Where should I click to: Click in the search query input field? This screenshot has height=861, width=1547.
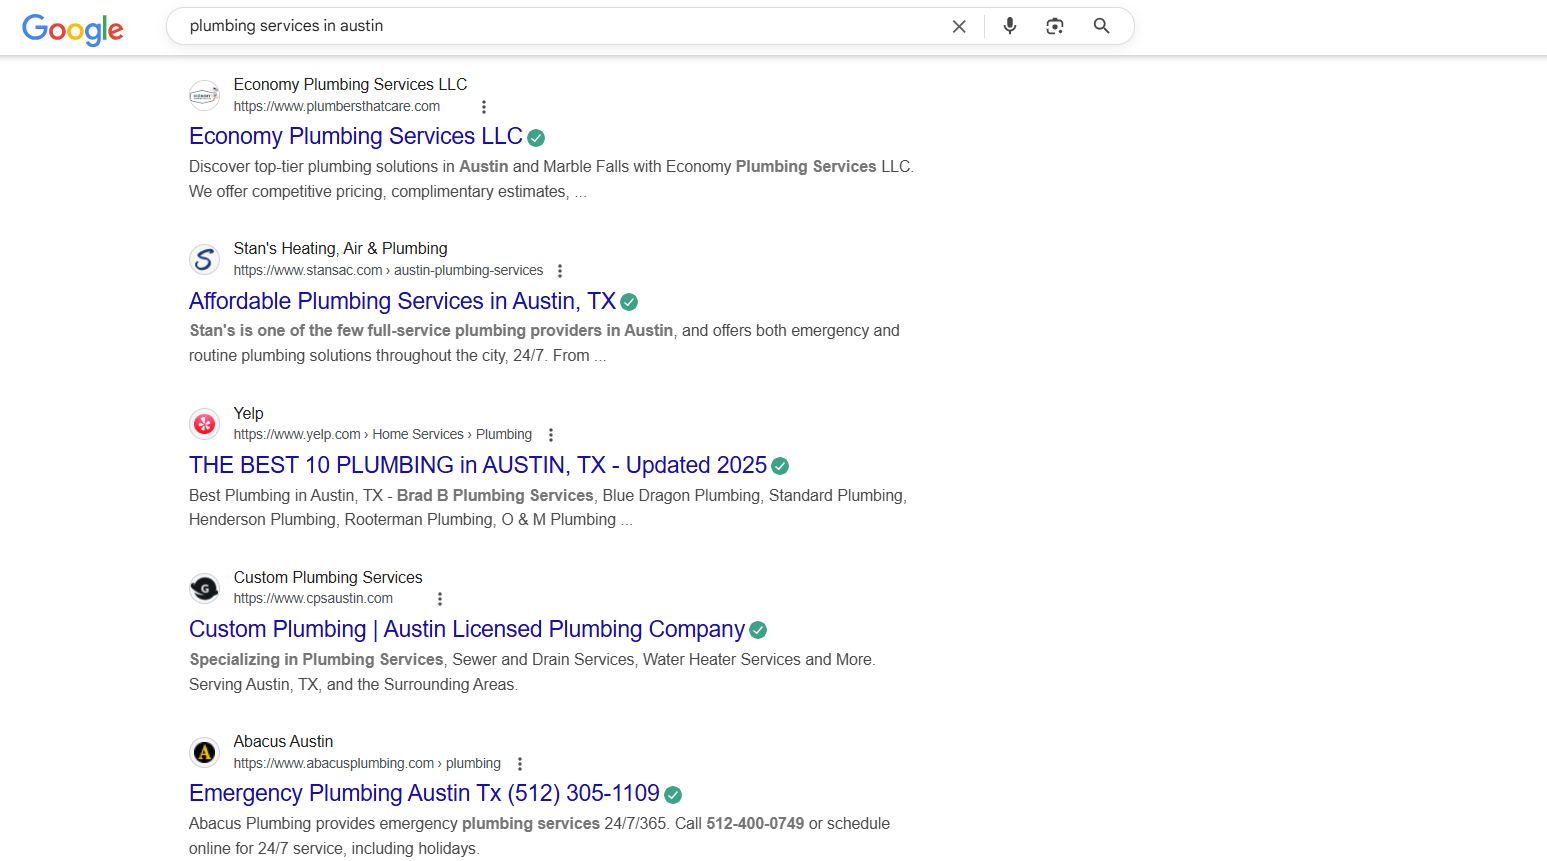560,26
